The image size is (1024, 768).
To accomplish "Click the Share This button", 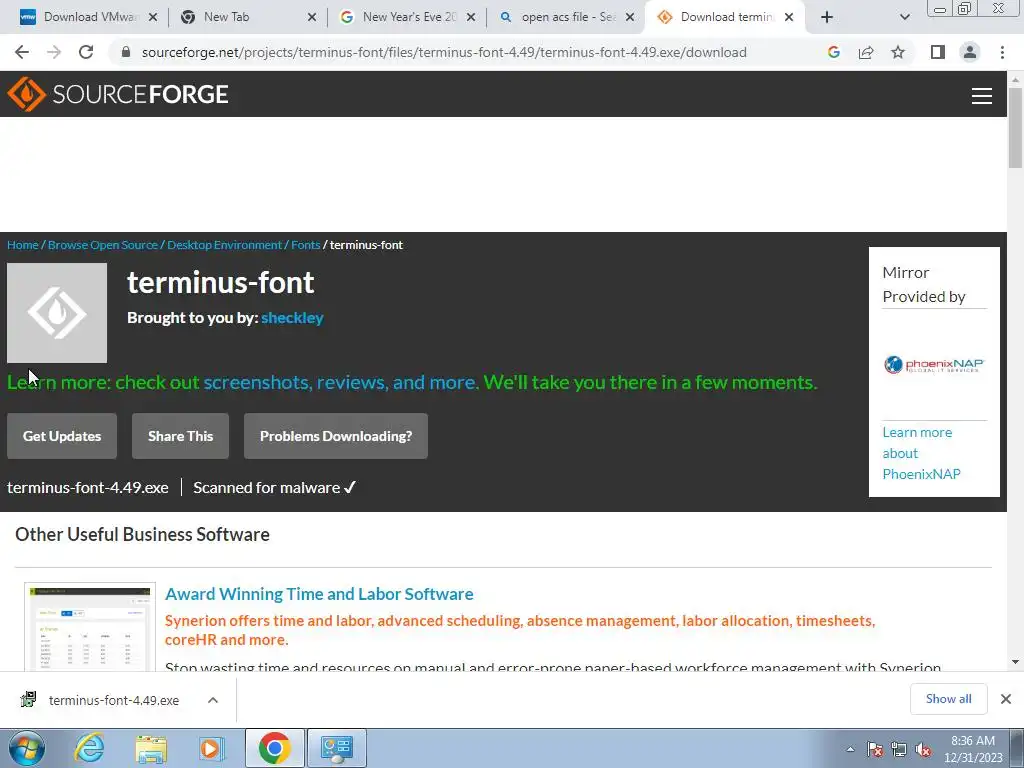I will (x=180, y=436).
